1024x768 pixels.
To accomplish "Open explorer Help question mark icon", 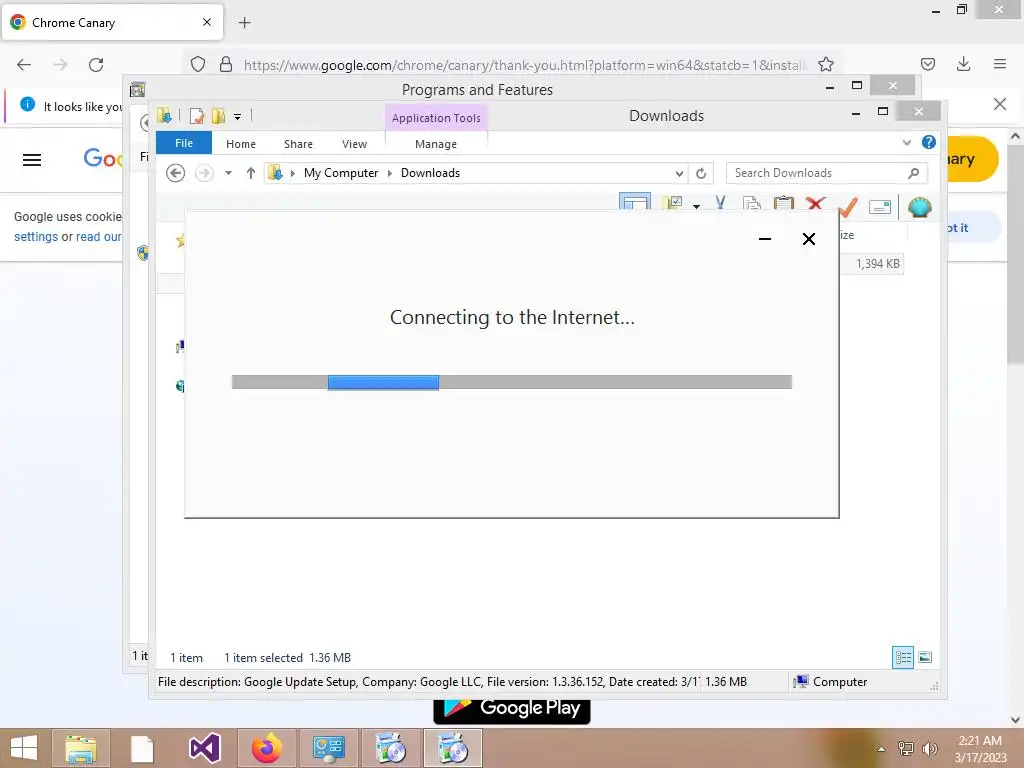I will click(929, 142).
